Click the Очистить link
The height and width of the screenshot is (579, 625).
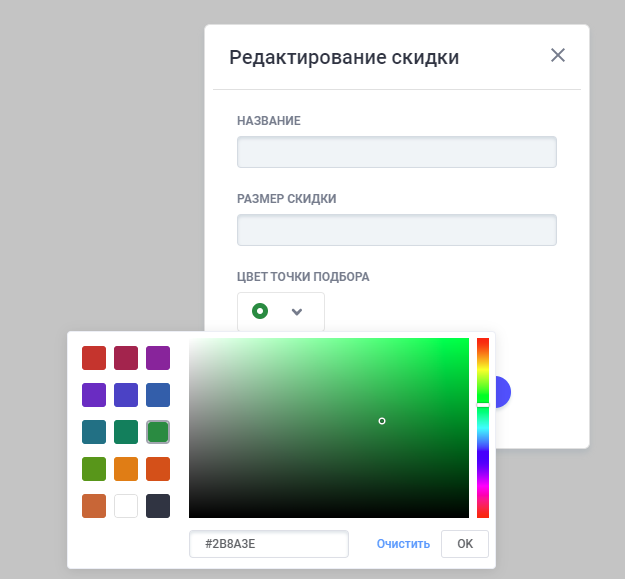click(x=403, y=544)
